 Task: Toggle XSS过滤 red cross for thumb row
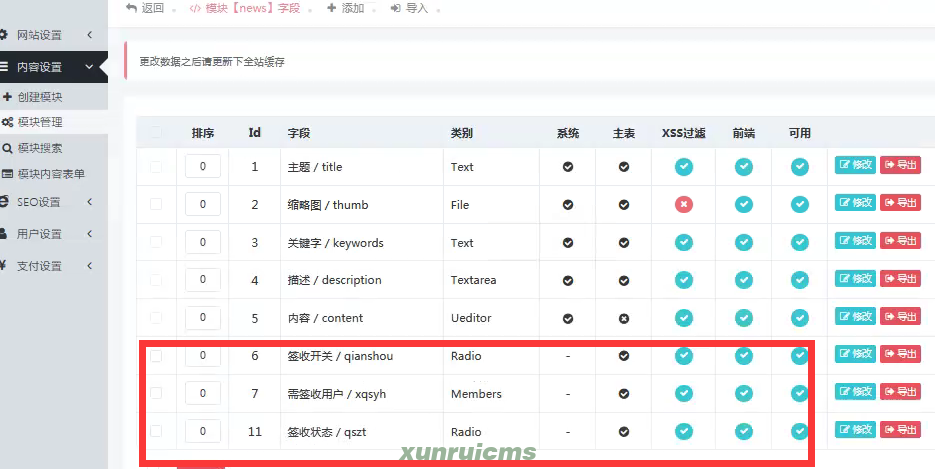point(684,204)
